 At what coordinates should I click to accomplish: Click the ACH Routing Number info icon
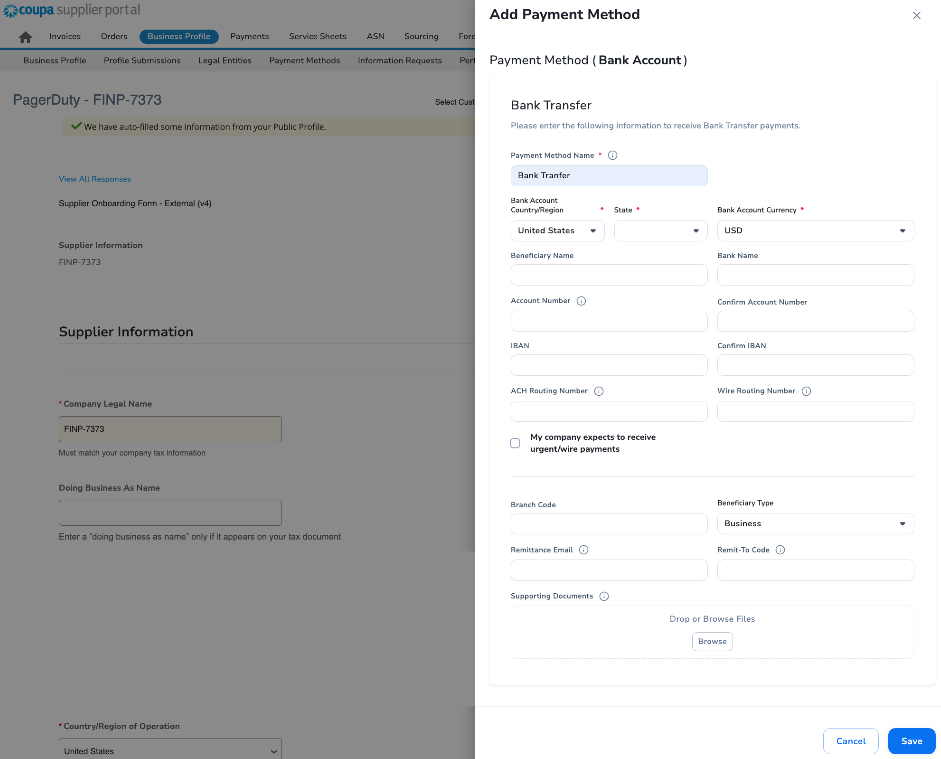click(599, 391)
